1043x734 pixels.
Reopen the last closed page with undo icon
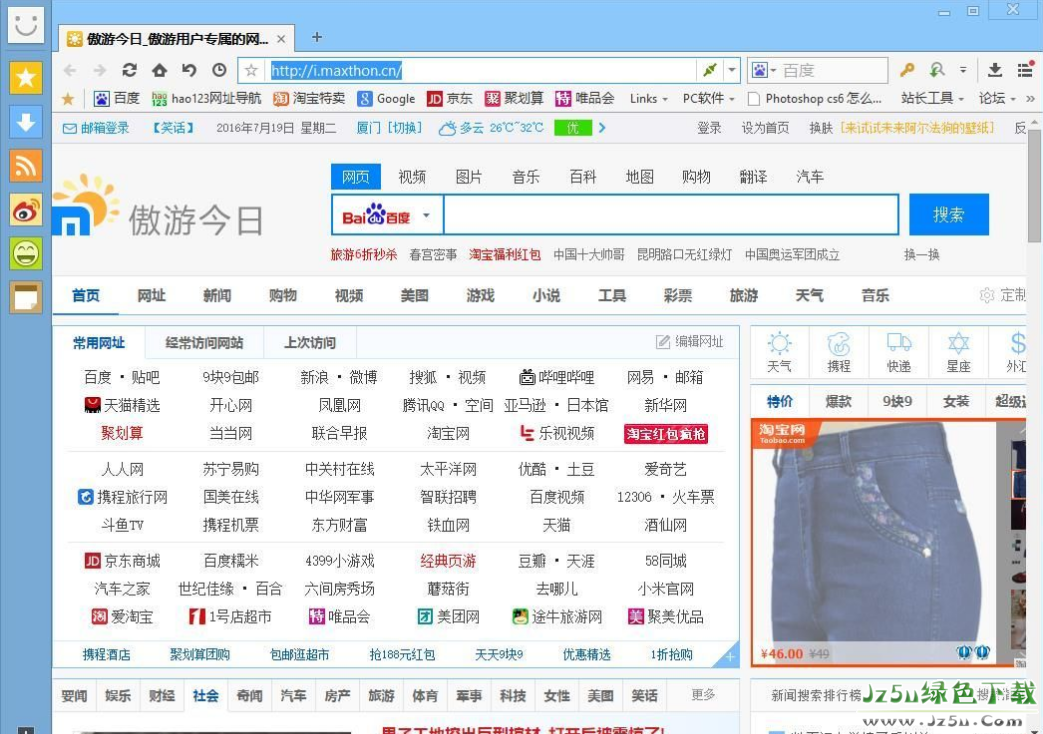click(190, 70)
